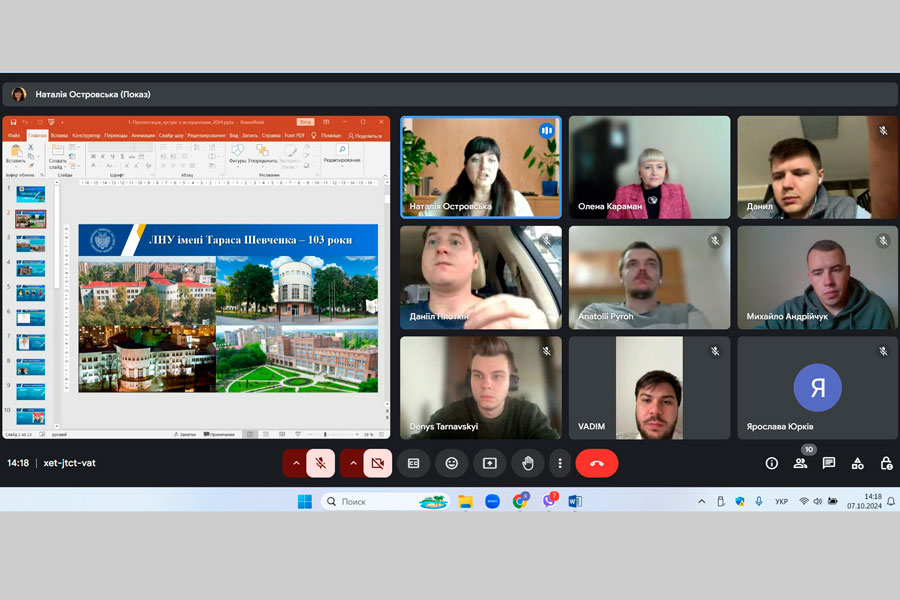Viewport: 900px width, 600px height.
Task: Raise hand in the meeting
Action: 527,463
